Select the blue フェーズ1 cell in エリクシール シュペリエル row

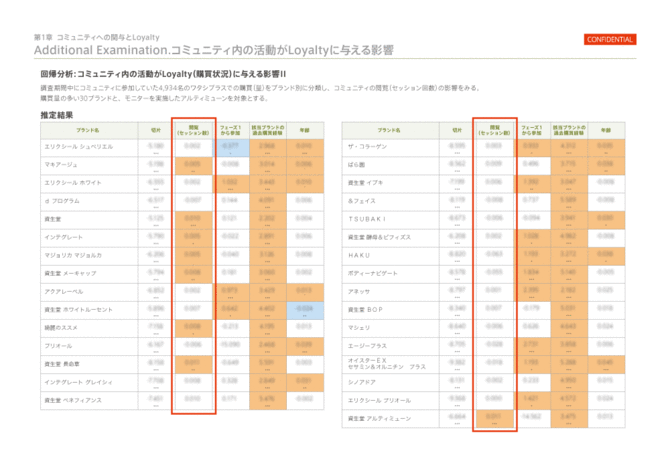231,148
